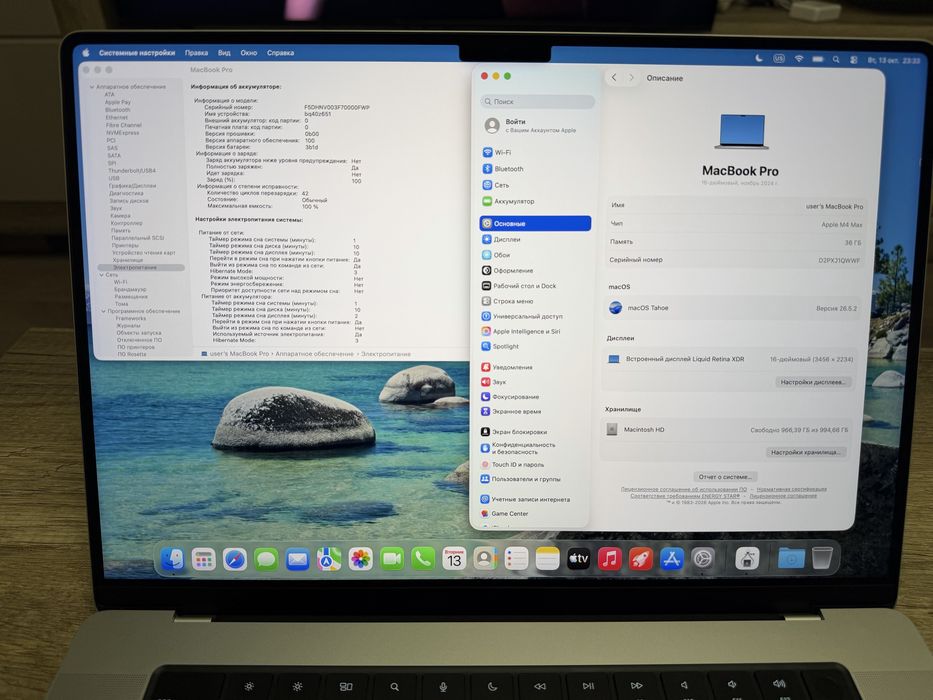This screenshot has width=933, height=700.
Task: Open Photos app from the Dock
Action: coord(360,559)
